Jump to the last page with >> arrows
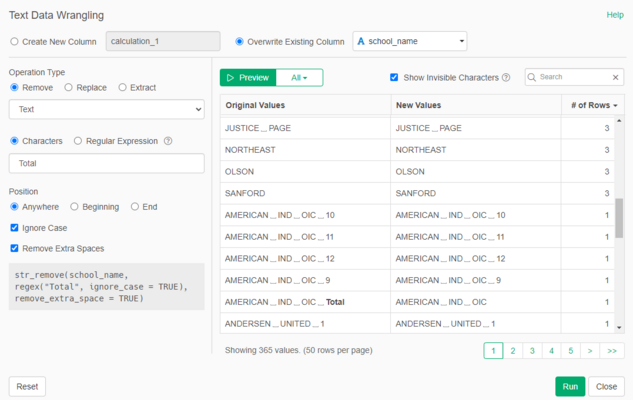633x400 pixels. pos(612,351)
